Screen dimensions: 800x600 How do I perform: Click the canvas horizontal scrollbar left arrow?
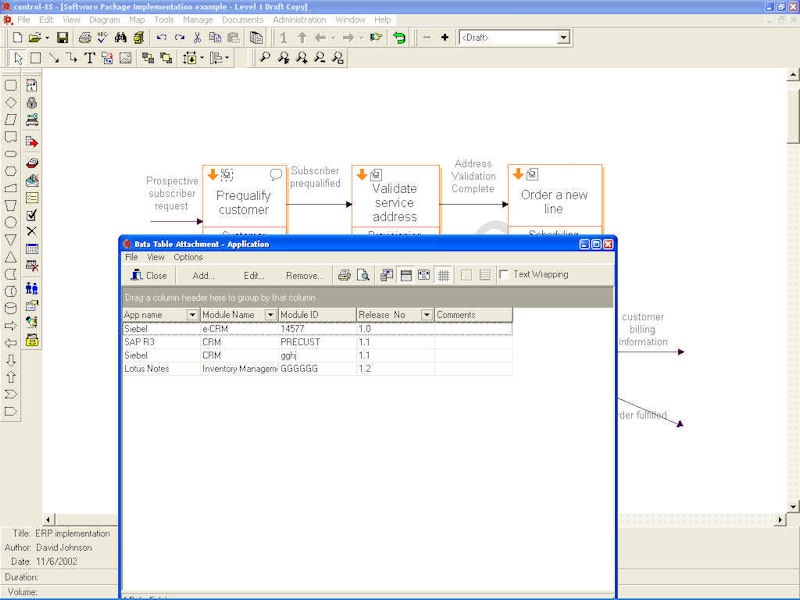[x=48, y=520]
